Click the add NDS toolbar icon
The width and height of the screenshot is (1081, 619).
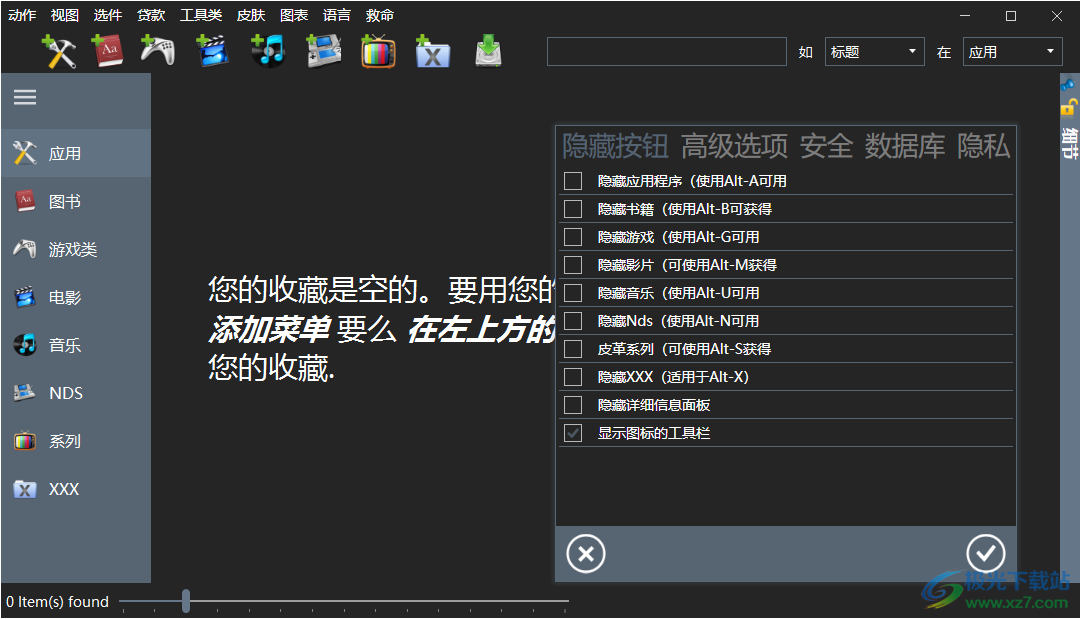(323, 51)
